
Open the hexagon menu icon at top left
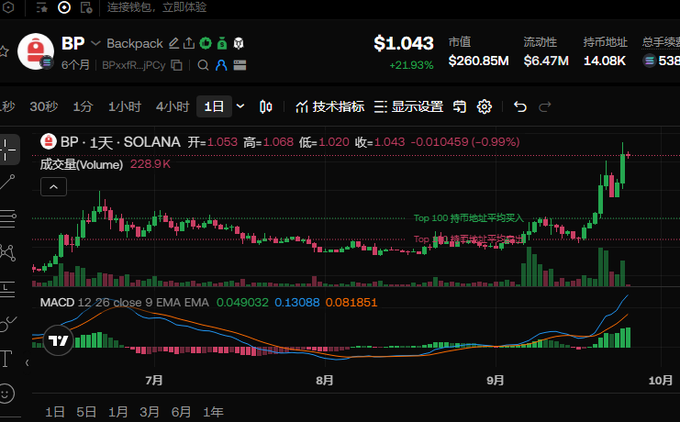click(x=8, y=7)
